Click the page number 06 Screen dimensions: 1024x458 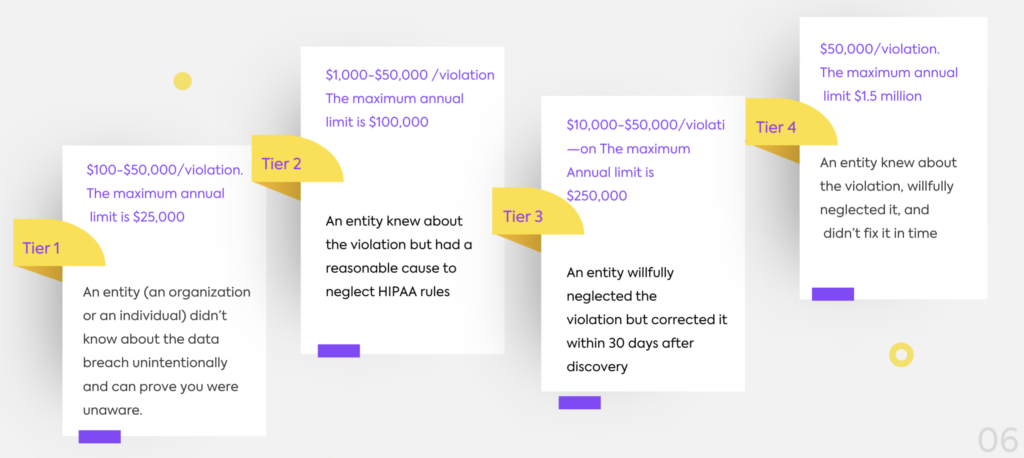[998, 440]
